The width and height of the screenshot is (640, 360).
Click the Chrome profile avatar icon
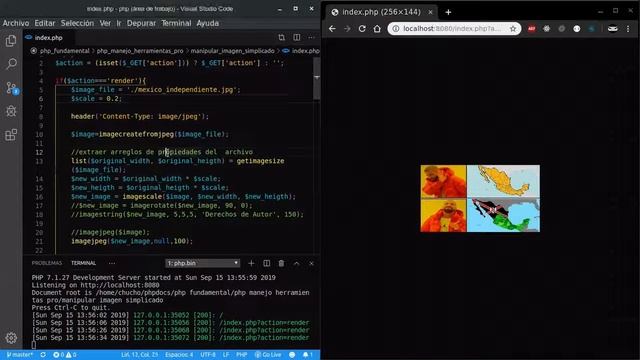(x=613, y=29)
